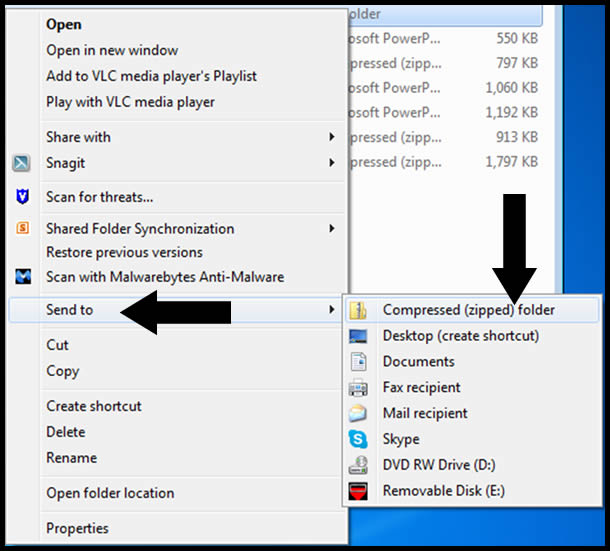The width and height of the screenshot is (610, 551).
Task: Send to Documents
Action: click(x=419, y=361)
